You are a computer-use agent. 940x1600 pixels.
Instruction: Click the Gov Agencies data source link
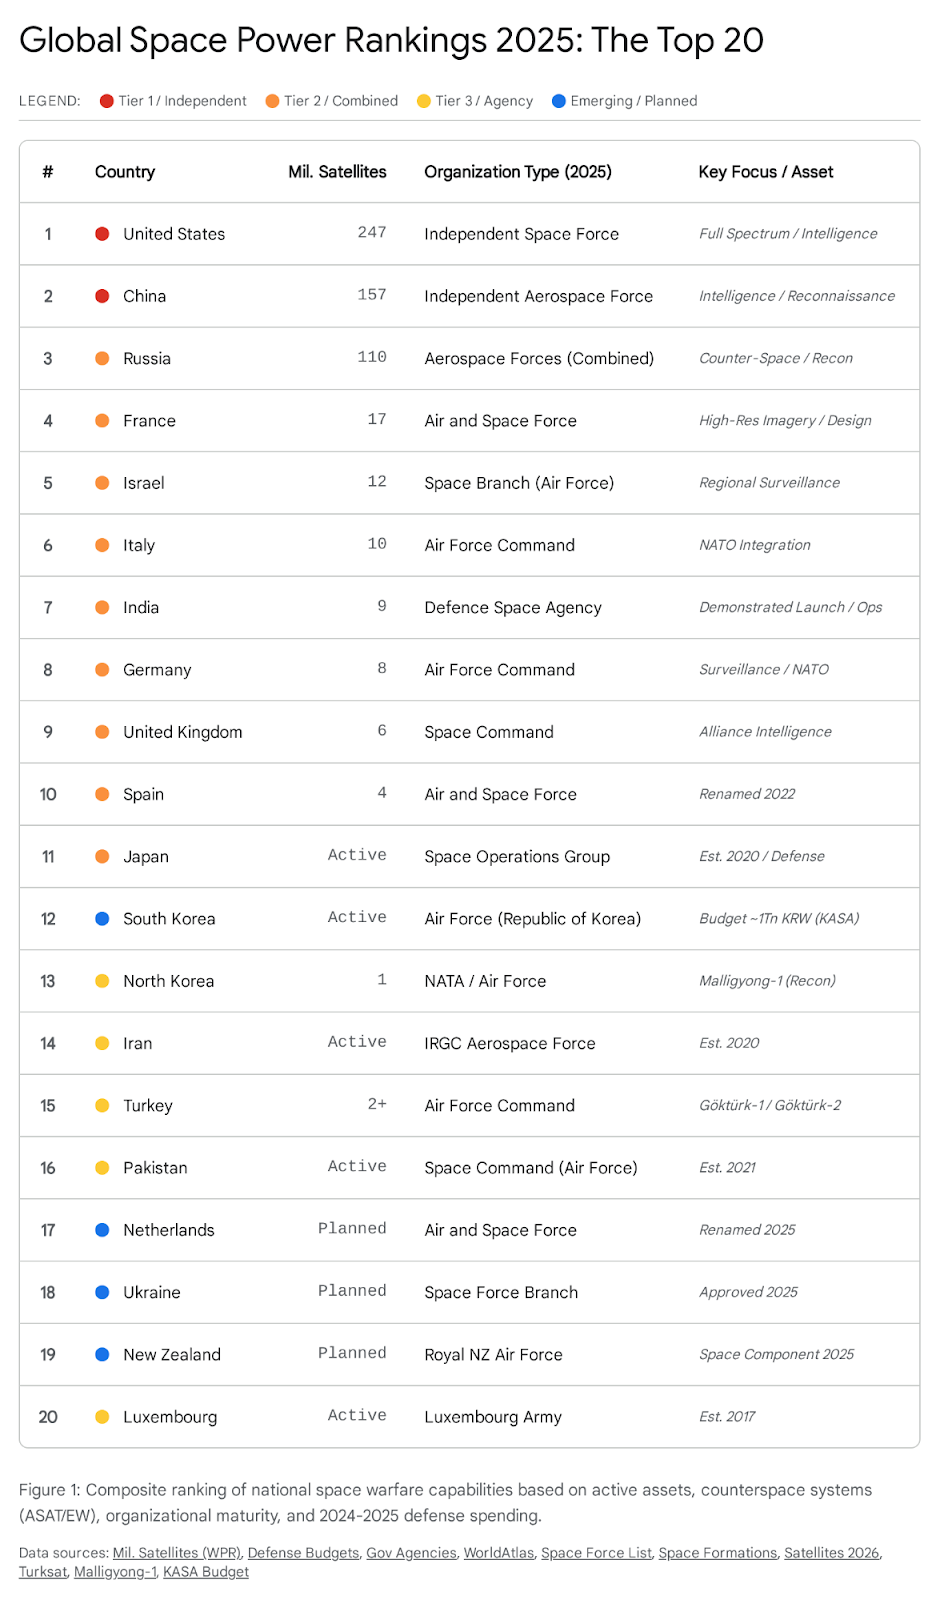(411, 1553)
